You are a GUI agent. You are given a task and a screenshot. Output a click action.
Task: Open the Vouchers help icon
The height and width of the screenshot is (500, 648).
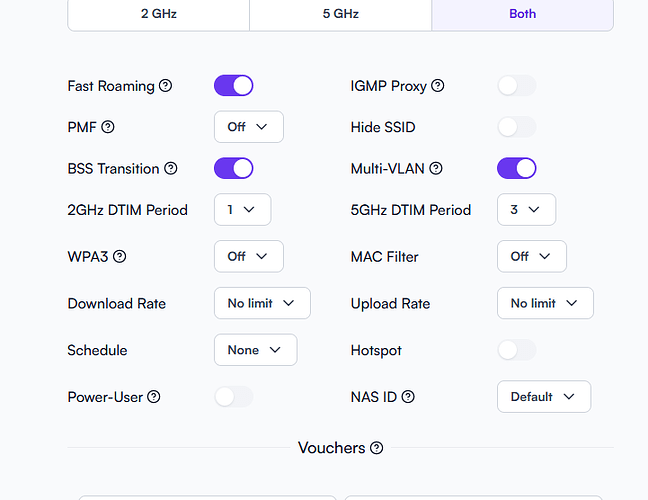(376, 448)
